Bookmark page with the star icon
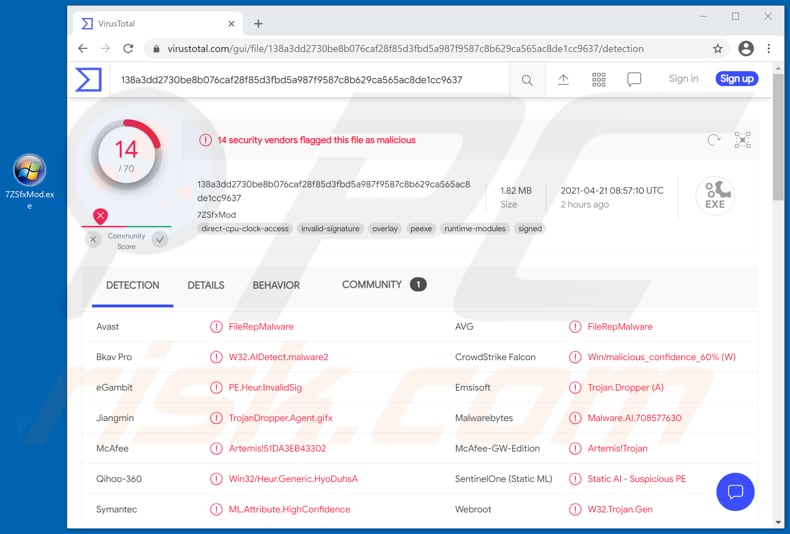 pos(717,49)
